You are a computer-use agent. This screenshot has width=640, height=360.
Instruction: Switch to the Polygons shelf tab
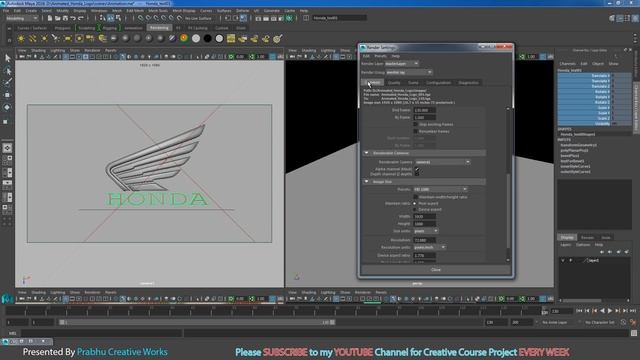62,28
